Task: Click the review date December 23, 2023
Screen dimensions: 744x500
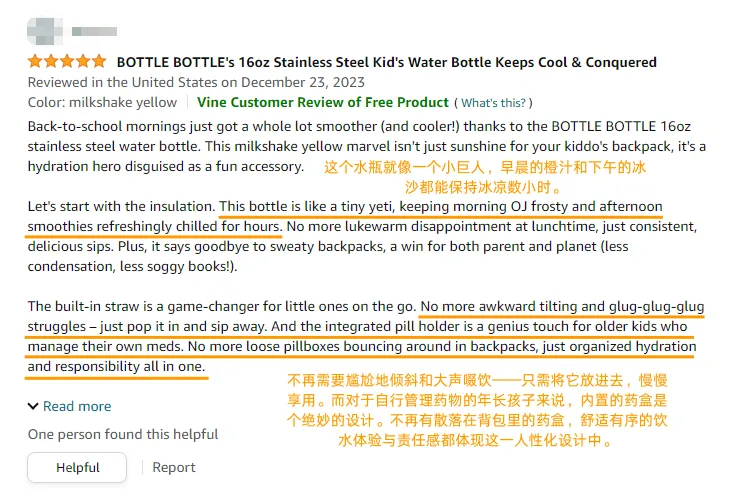Action: point(196,82)
